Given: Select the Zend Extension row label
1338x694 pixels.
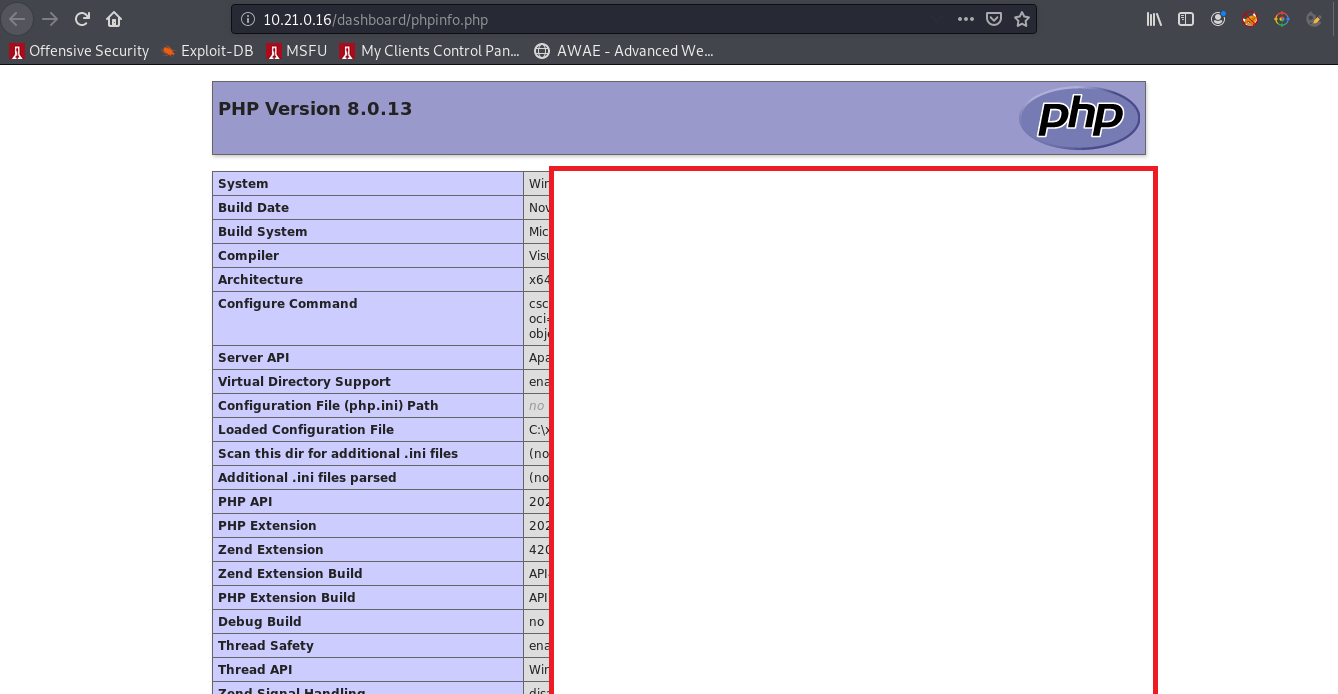Looking at the screenshot, I should [270, 550].
